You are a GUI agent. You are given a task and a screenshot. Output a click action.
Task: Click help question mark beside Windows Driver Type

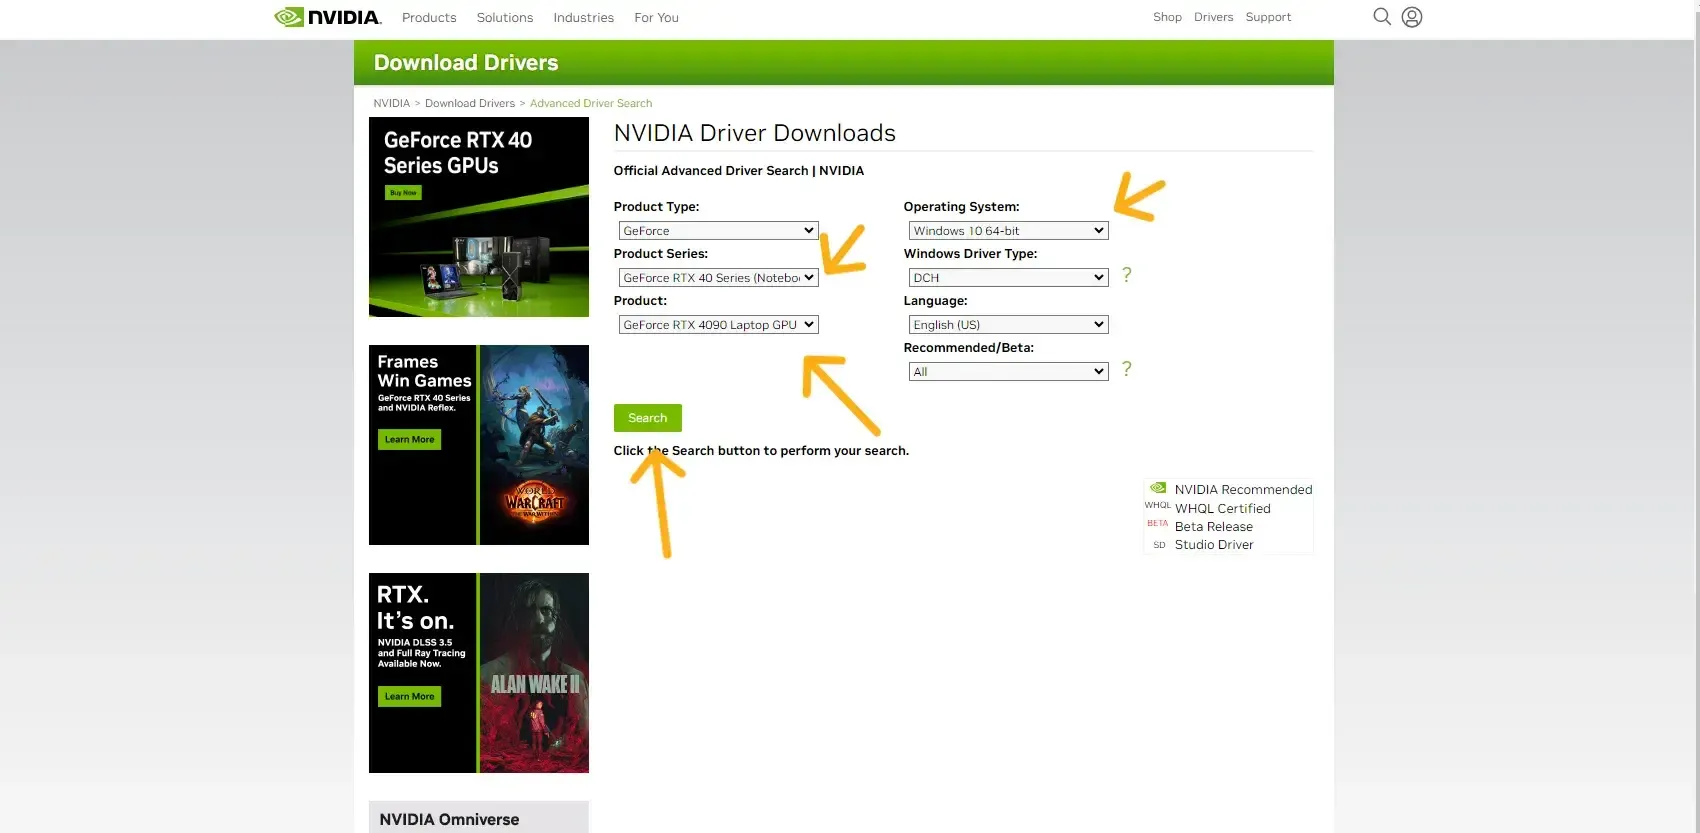pos(1126,275)
